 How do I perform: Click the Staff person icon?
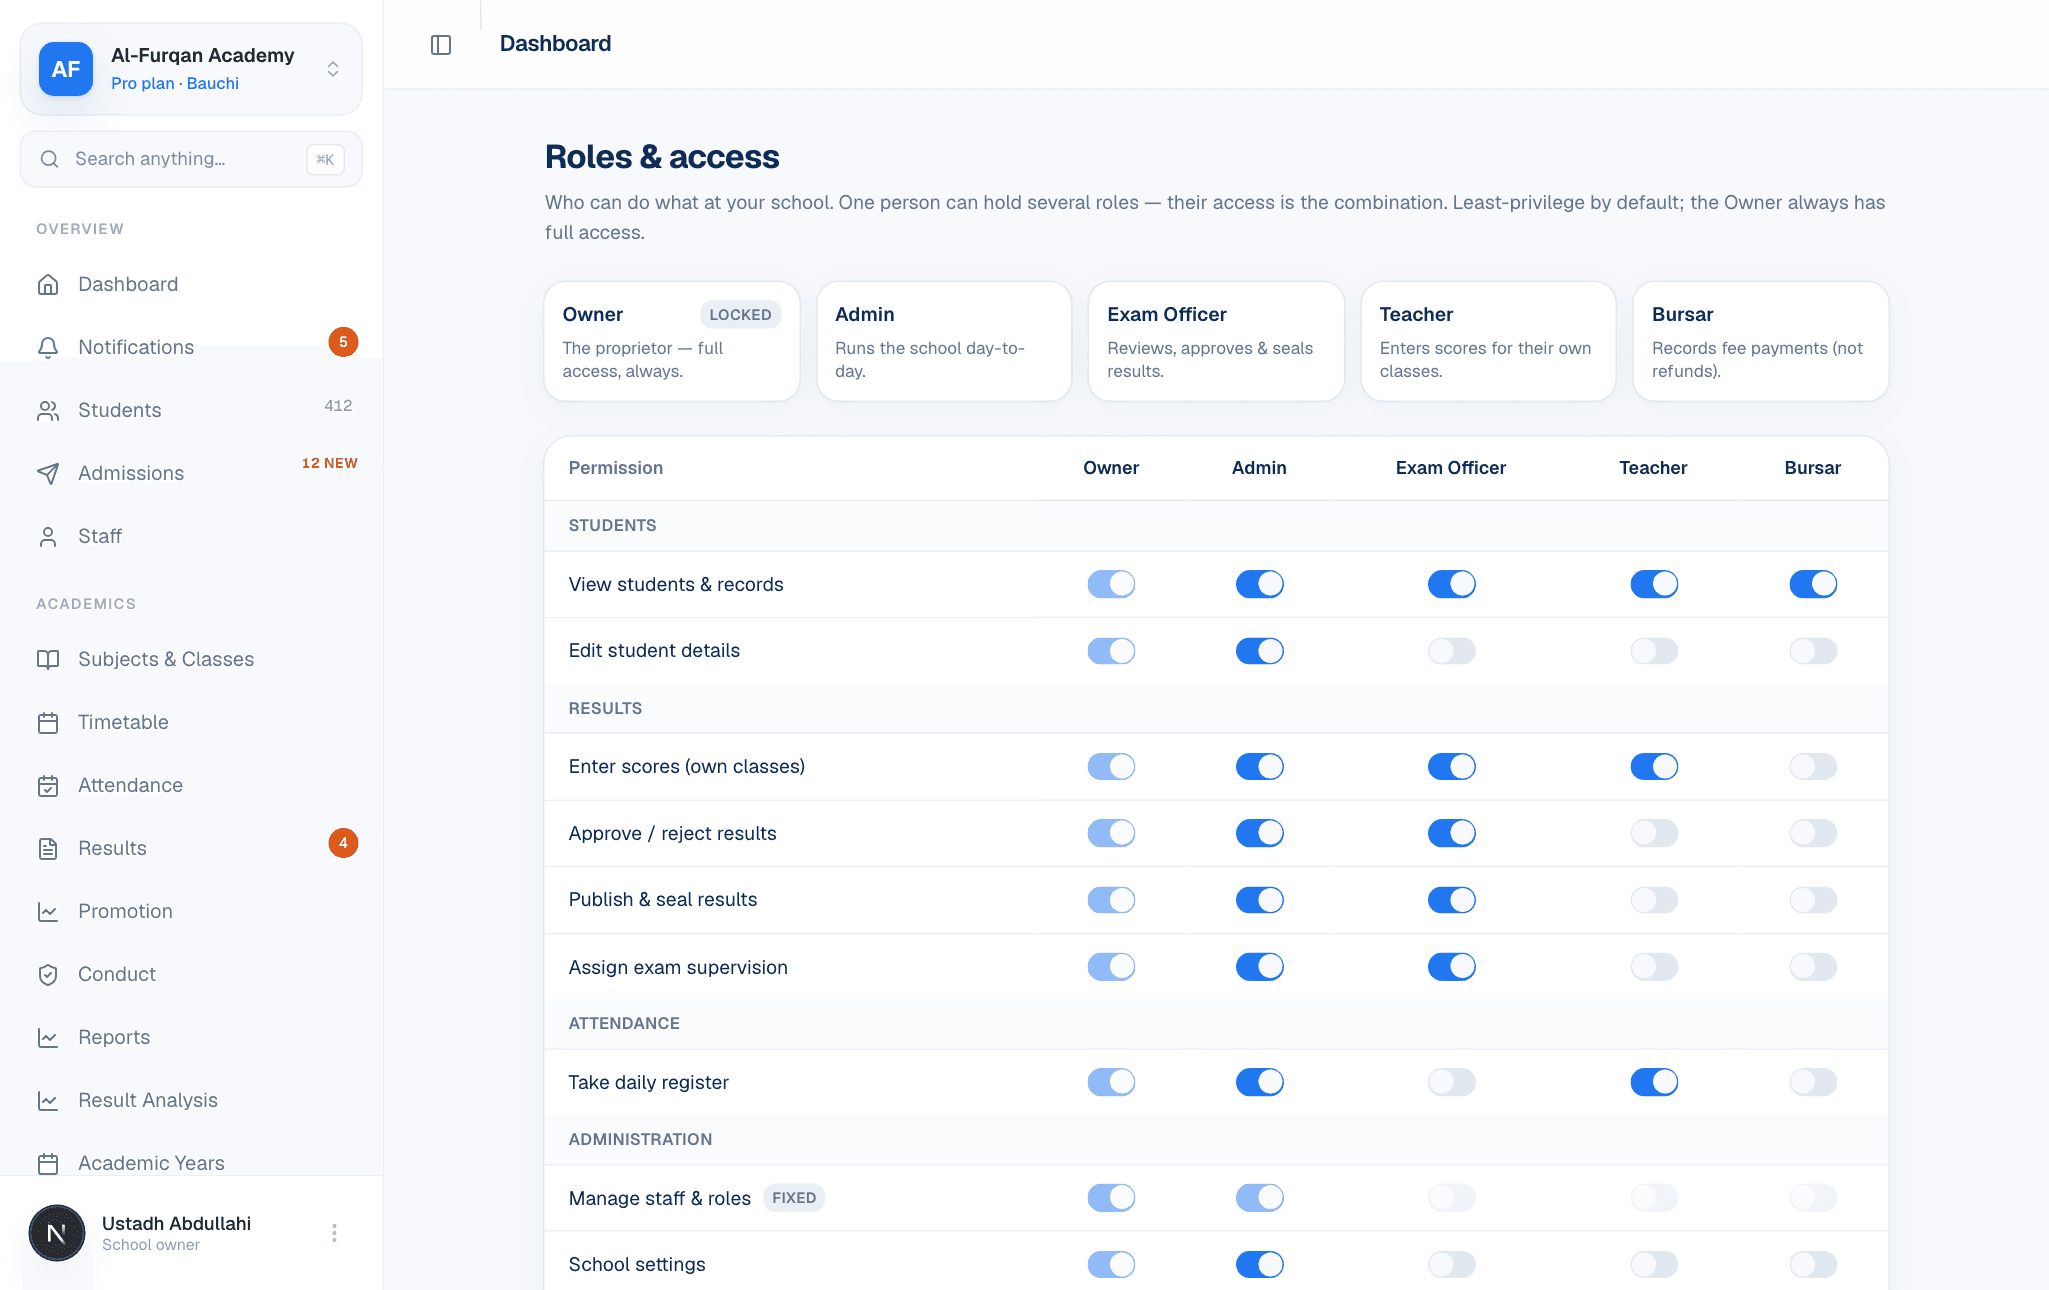point(48,537)
